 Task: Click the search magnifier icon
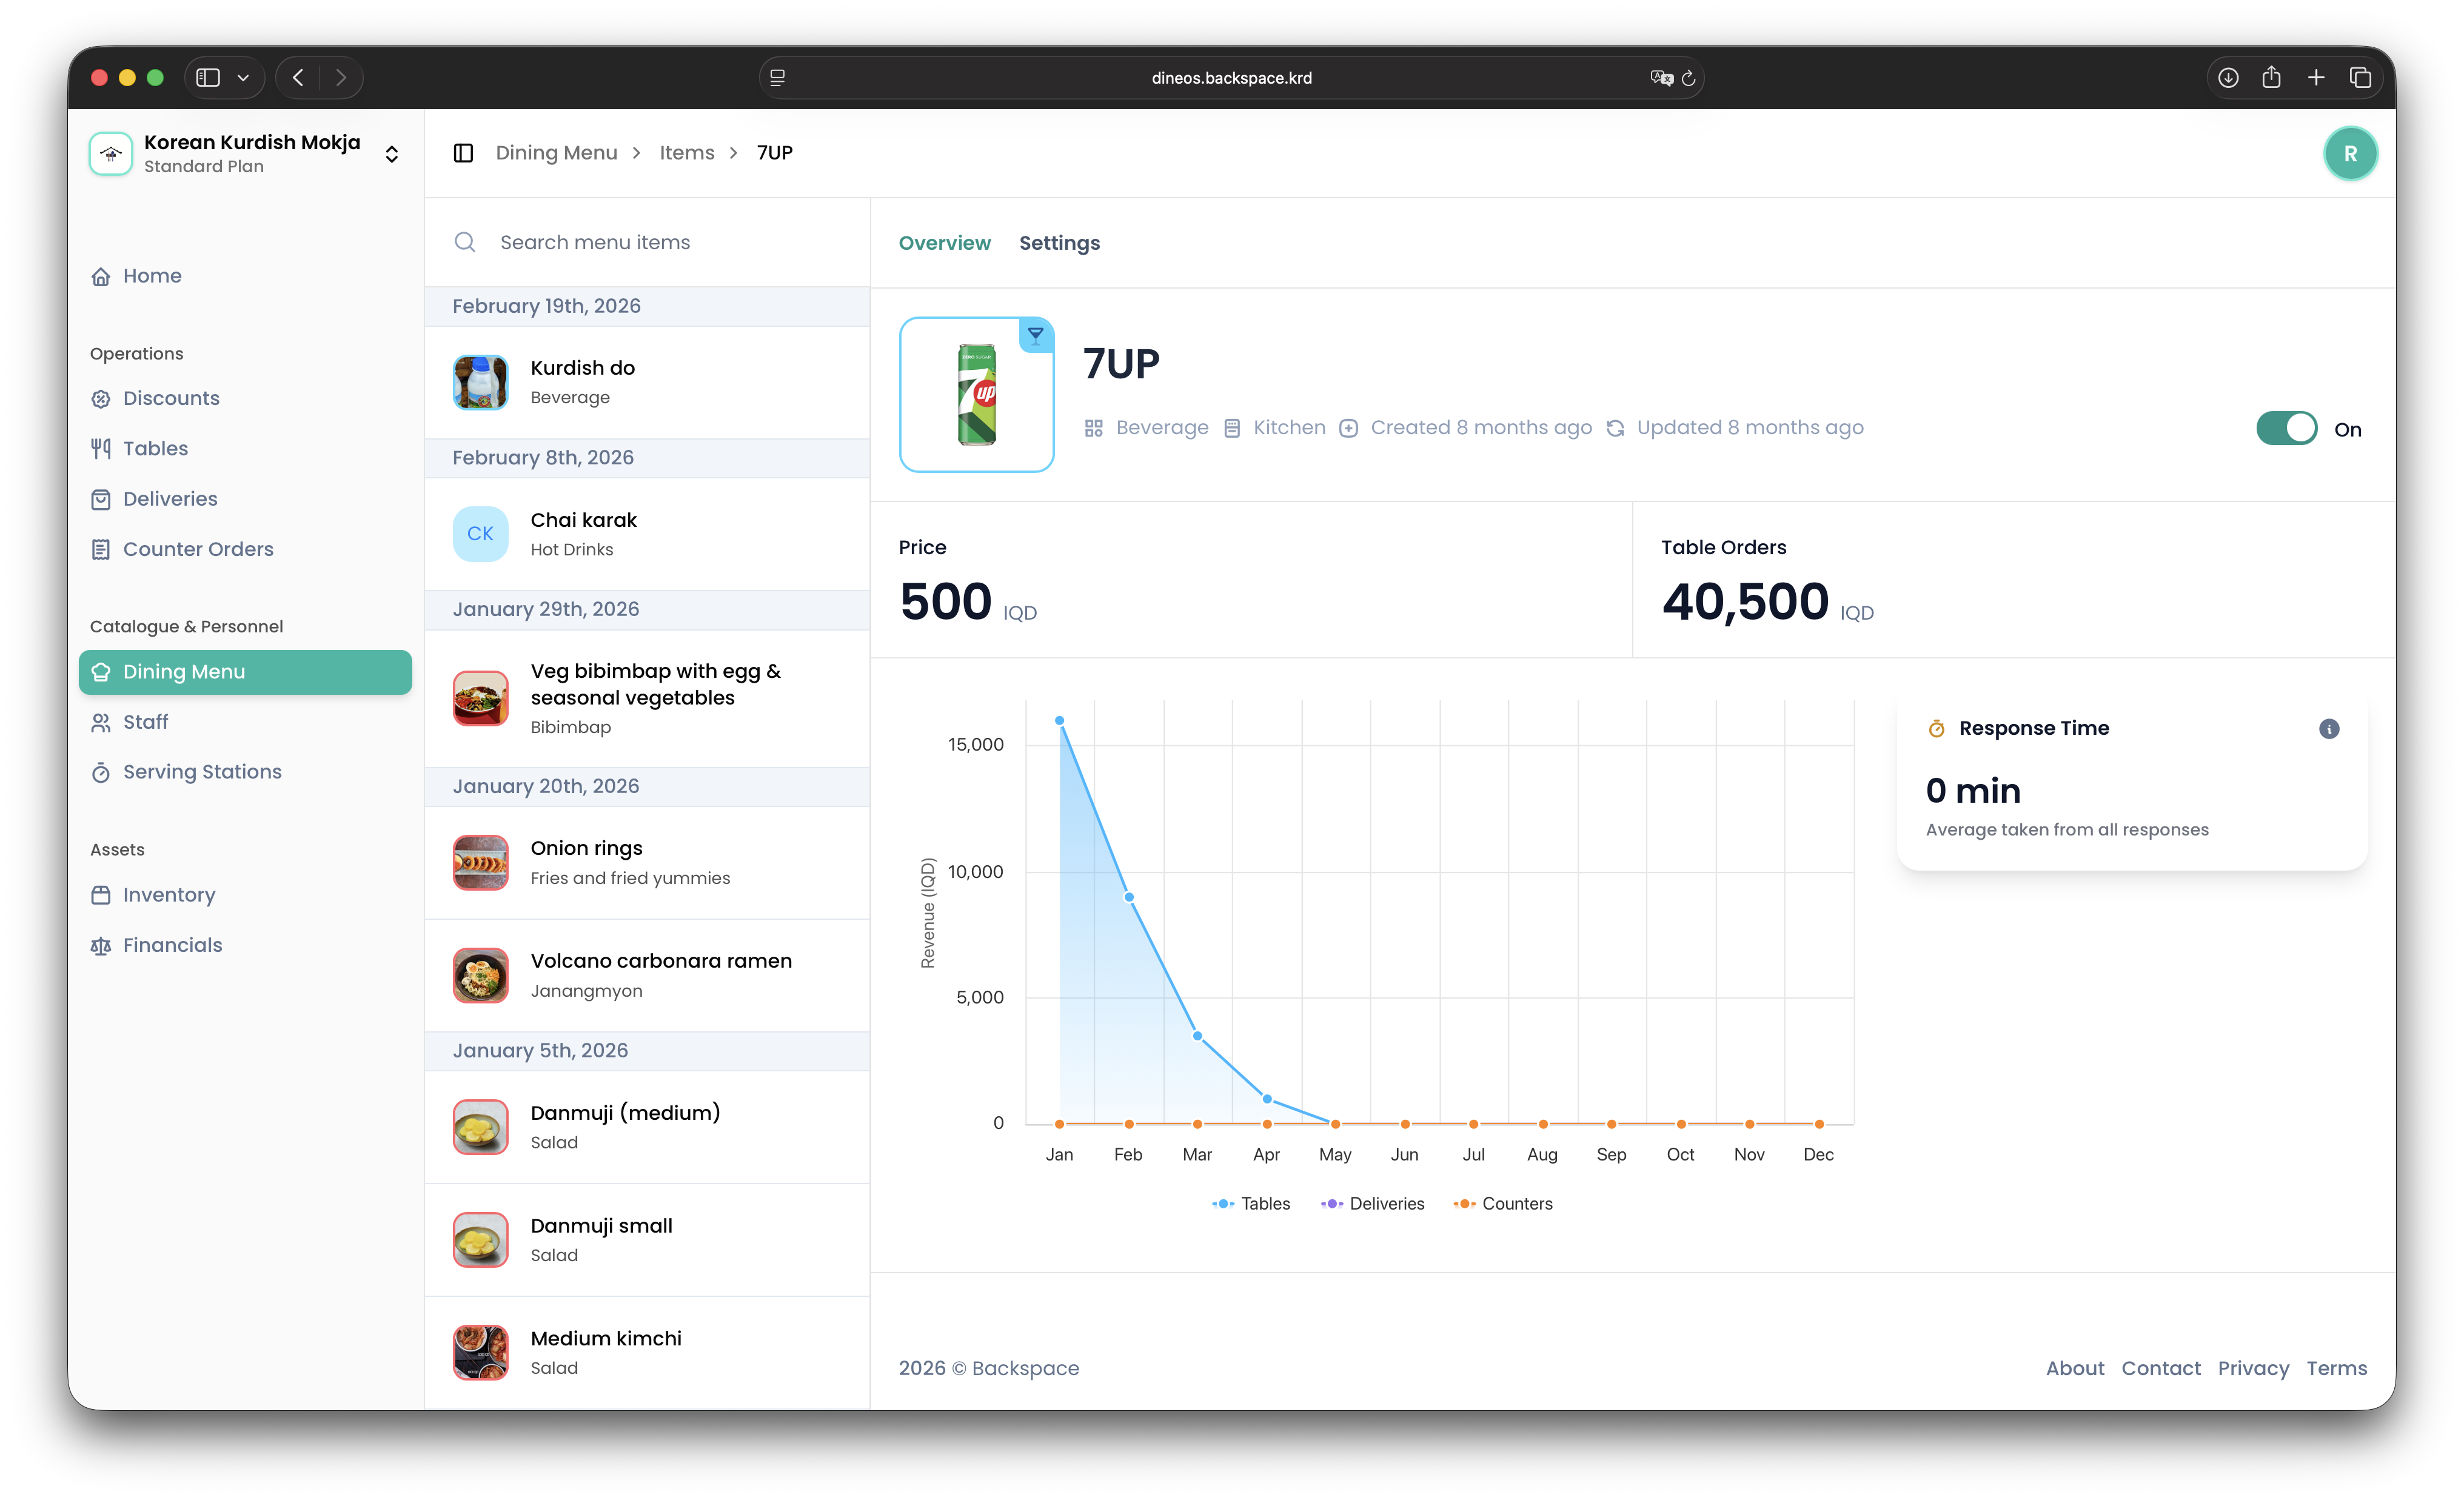coord(465,242)
